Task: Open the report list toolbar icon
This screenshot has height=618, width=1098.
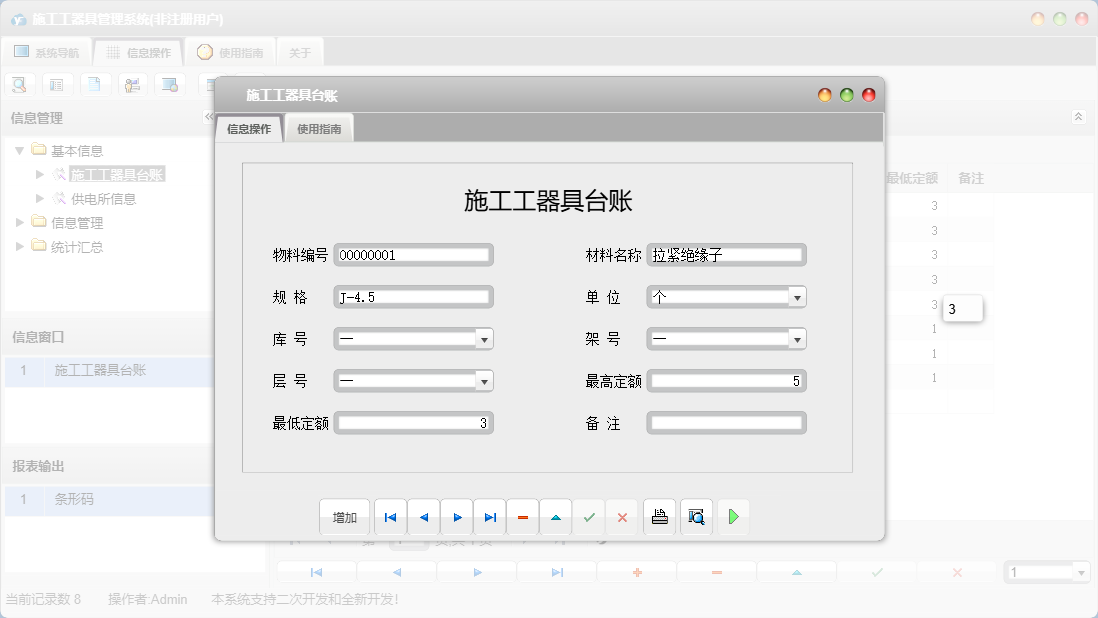Action: click(57, 84)
